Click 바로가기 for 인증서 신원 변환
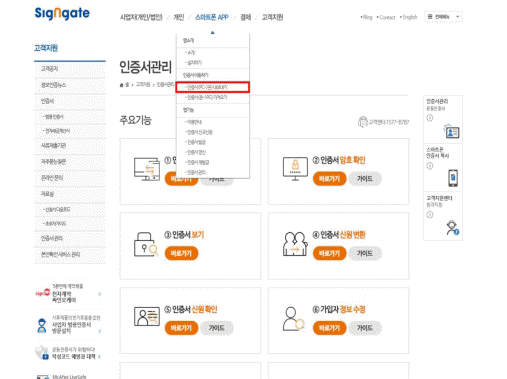507x379 pixels. tap(329, 254)
